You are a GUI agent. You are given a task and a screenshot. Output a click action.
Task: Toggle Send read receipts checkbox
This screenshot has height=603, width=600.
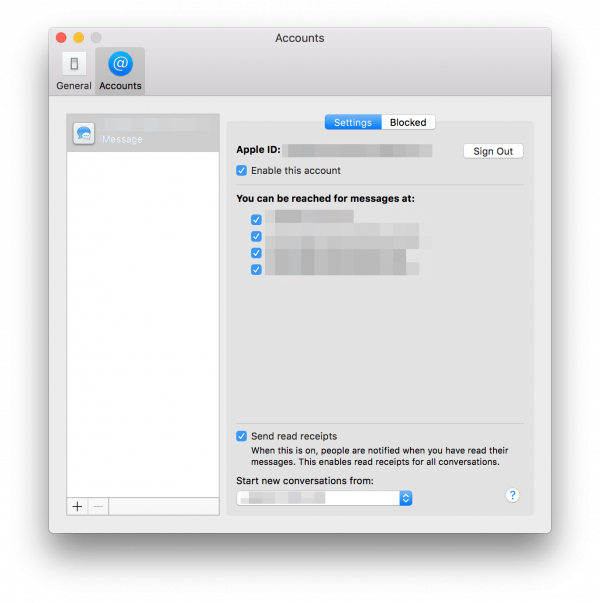click(242, 436)
